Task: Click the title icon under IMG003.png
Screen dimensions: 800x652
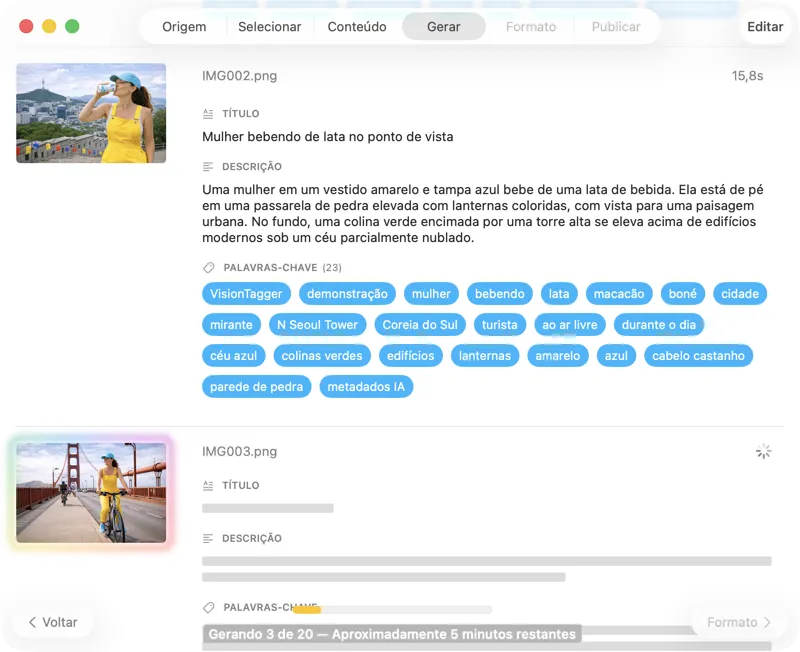Action: (x=208, y=486)
